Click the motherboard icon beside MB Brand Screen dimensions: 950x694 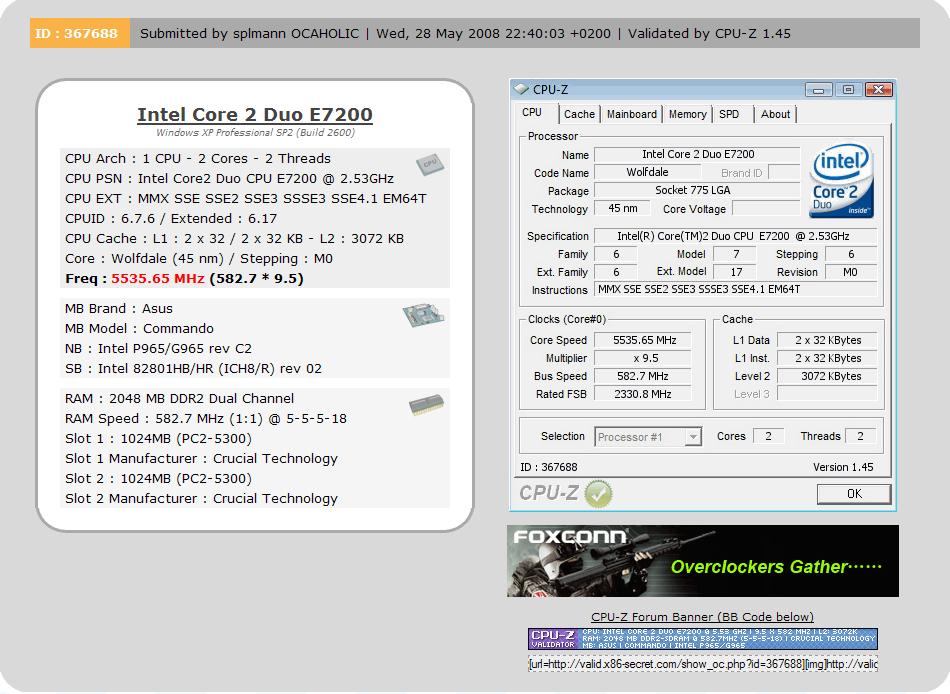pyautogui.click(x=423, y=315)
